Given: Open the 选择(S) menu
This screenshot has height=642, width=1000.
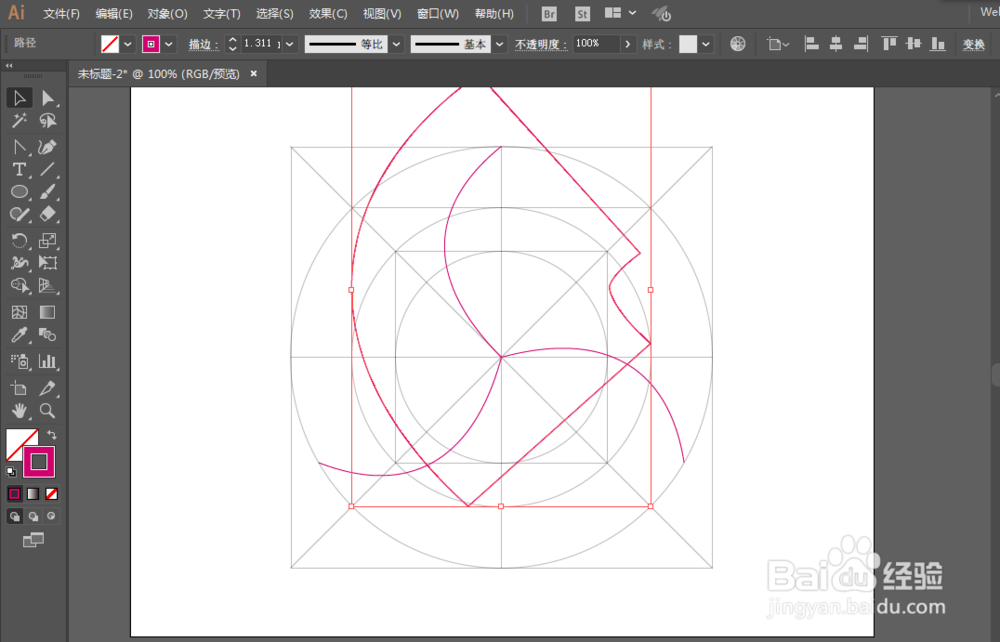Looking at the screenshot, I should coord(274,13).
